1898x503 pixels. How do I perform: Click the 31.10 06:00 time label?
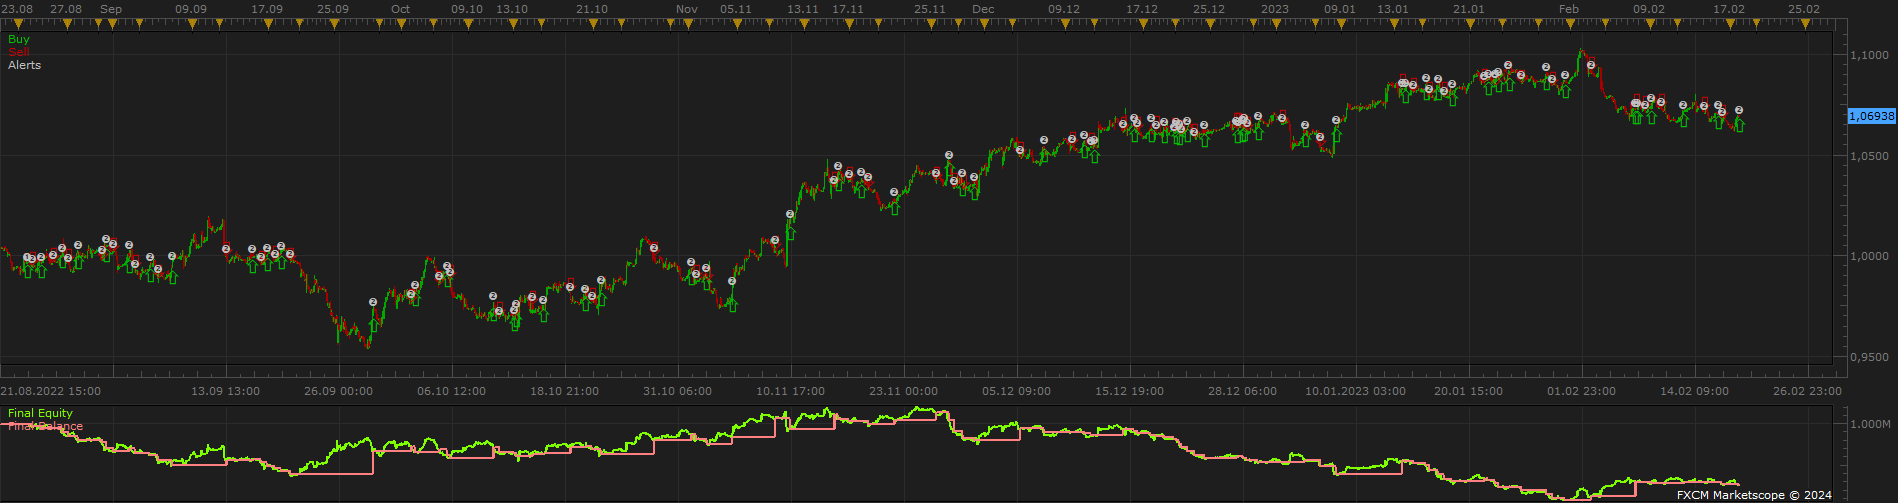(x=678, y=391)
